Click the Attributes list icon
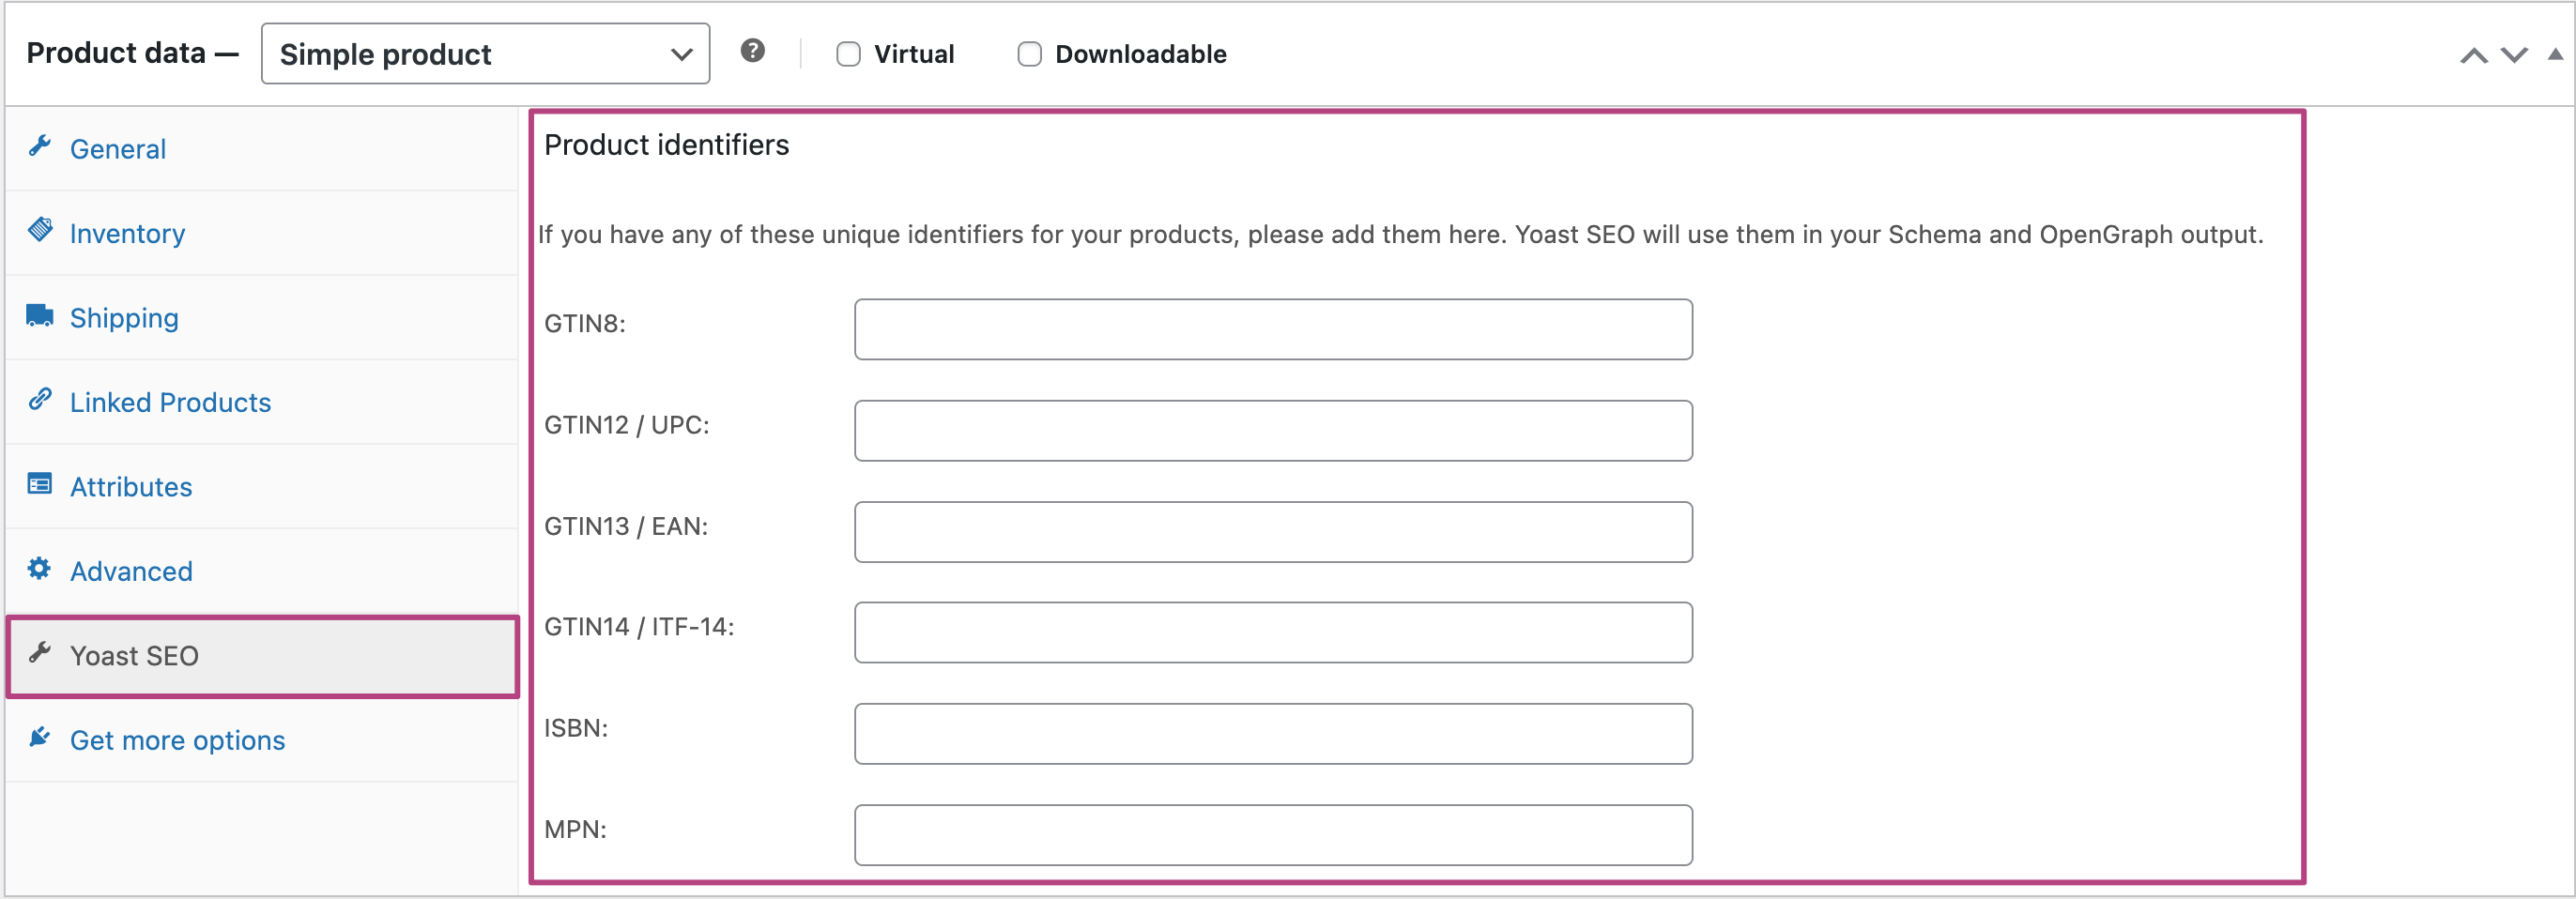 coord(40,485)
